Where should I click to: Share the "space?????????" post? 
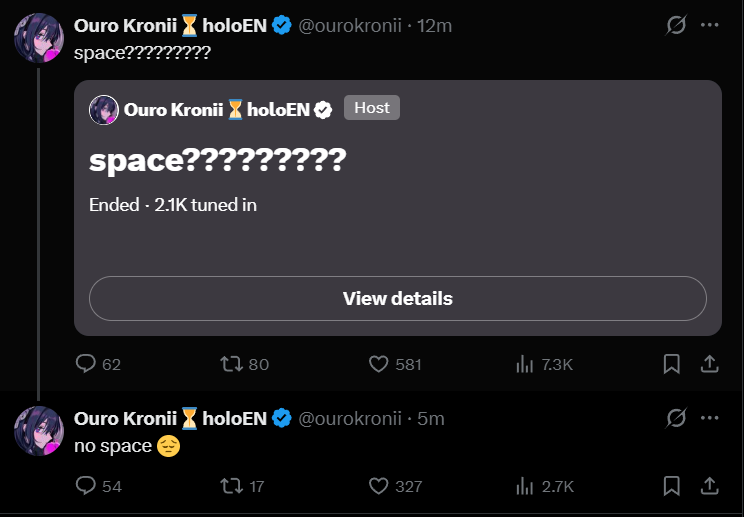(708, 364)
